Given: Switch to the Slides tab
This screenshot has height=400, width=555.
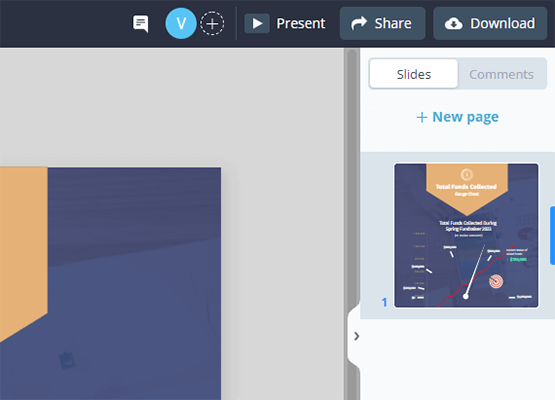Looking at the screenshot, I should pos(414,74).
